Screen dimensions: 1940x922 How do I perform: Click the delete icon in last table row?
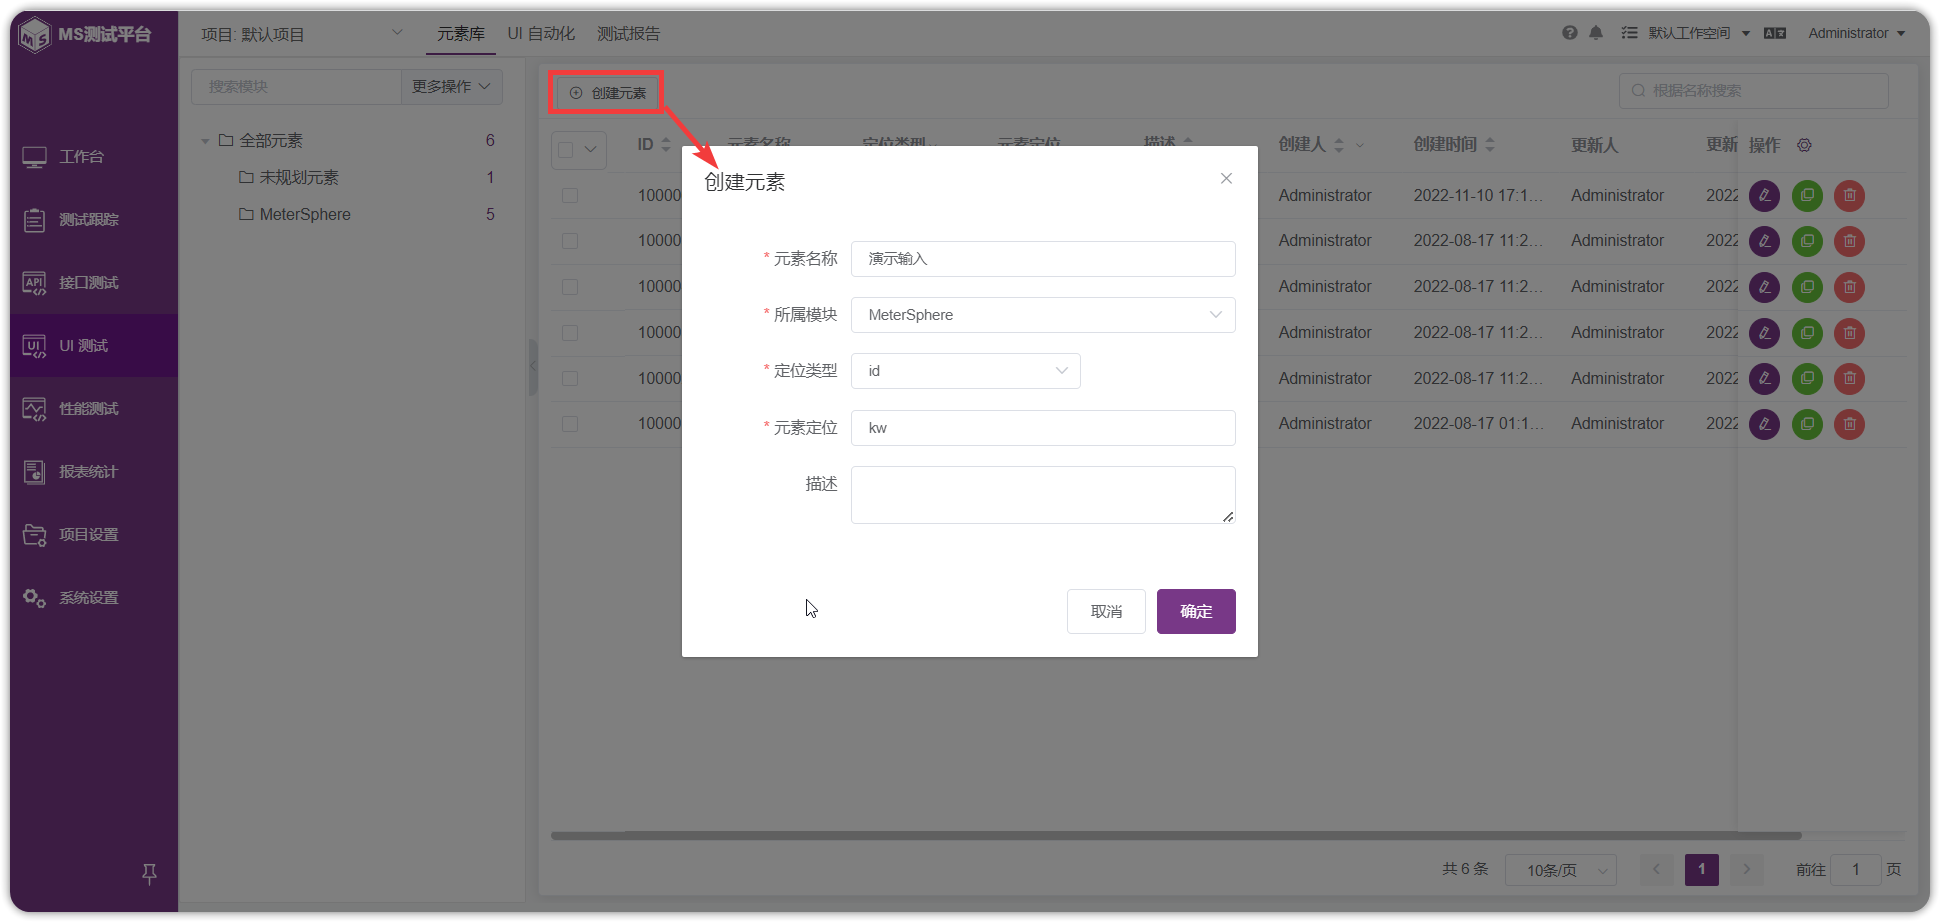pos(1850,424)
